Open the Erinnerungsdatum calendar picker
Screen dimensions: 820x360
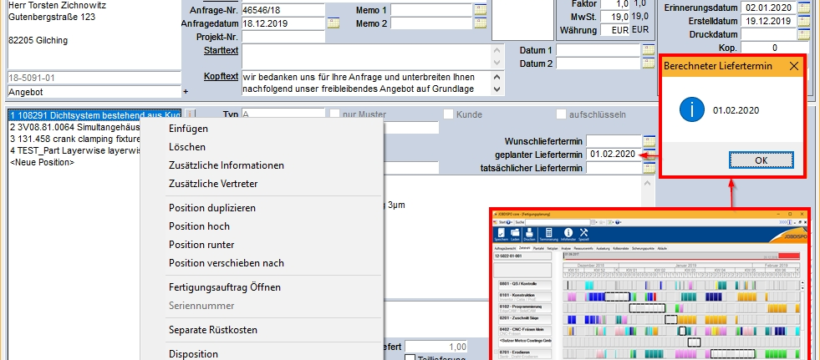pyautogui.click(x=803, y=7)
